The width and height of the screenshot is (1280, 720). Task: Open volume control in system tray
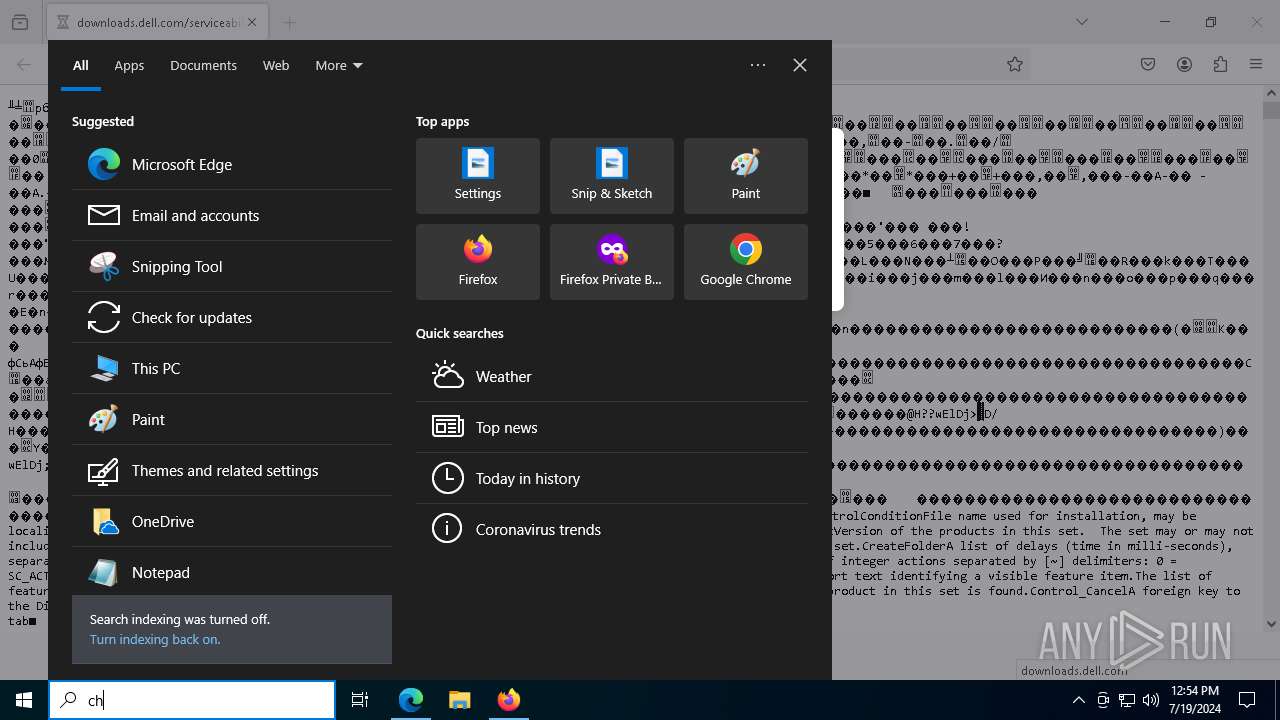pyautogui.click(x=1151, y=700)
